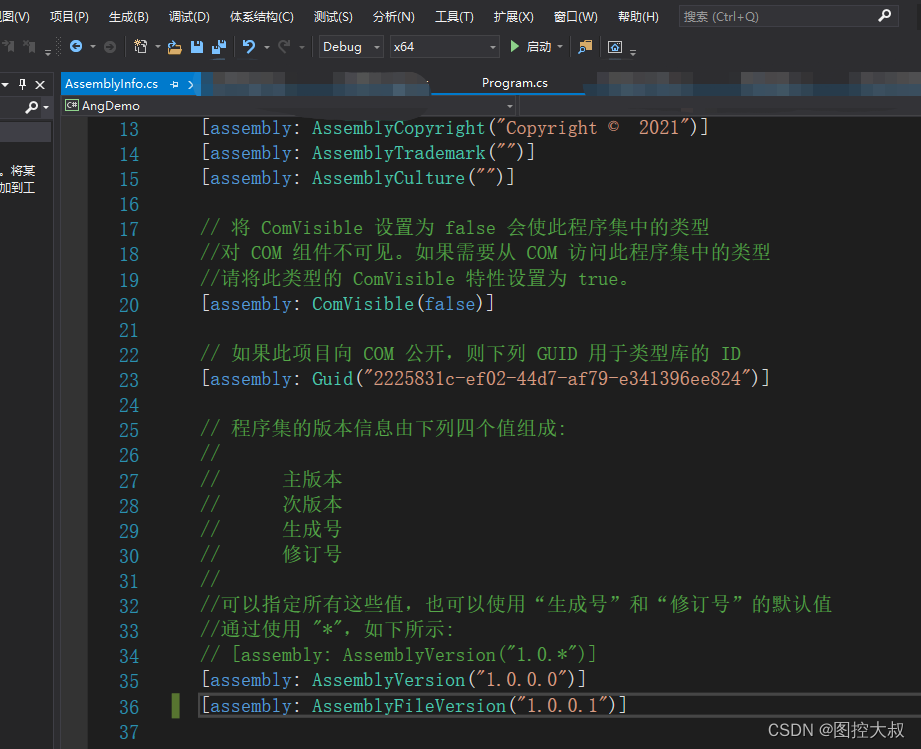The height and width of the screenshot is (749, 921).
Task: Close the side panel with the X icon
Action: (40, 85)
